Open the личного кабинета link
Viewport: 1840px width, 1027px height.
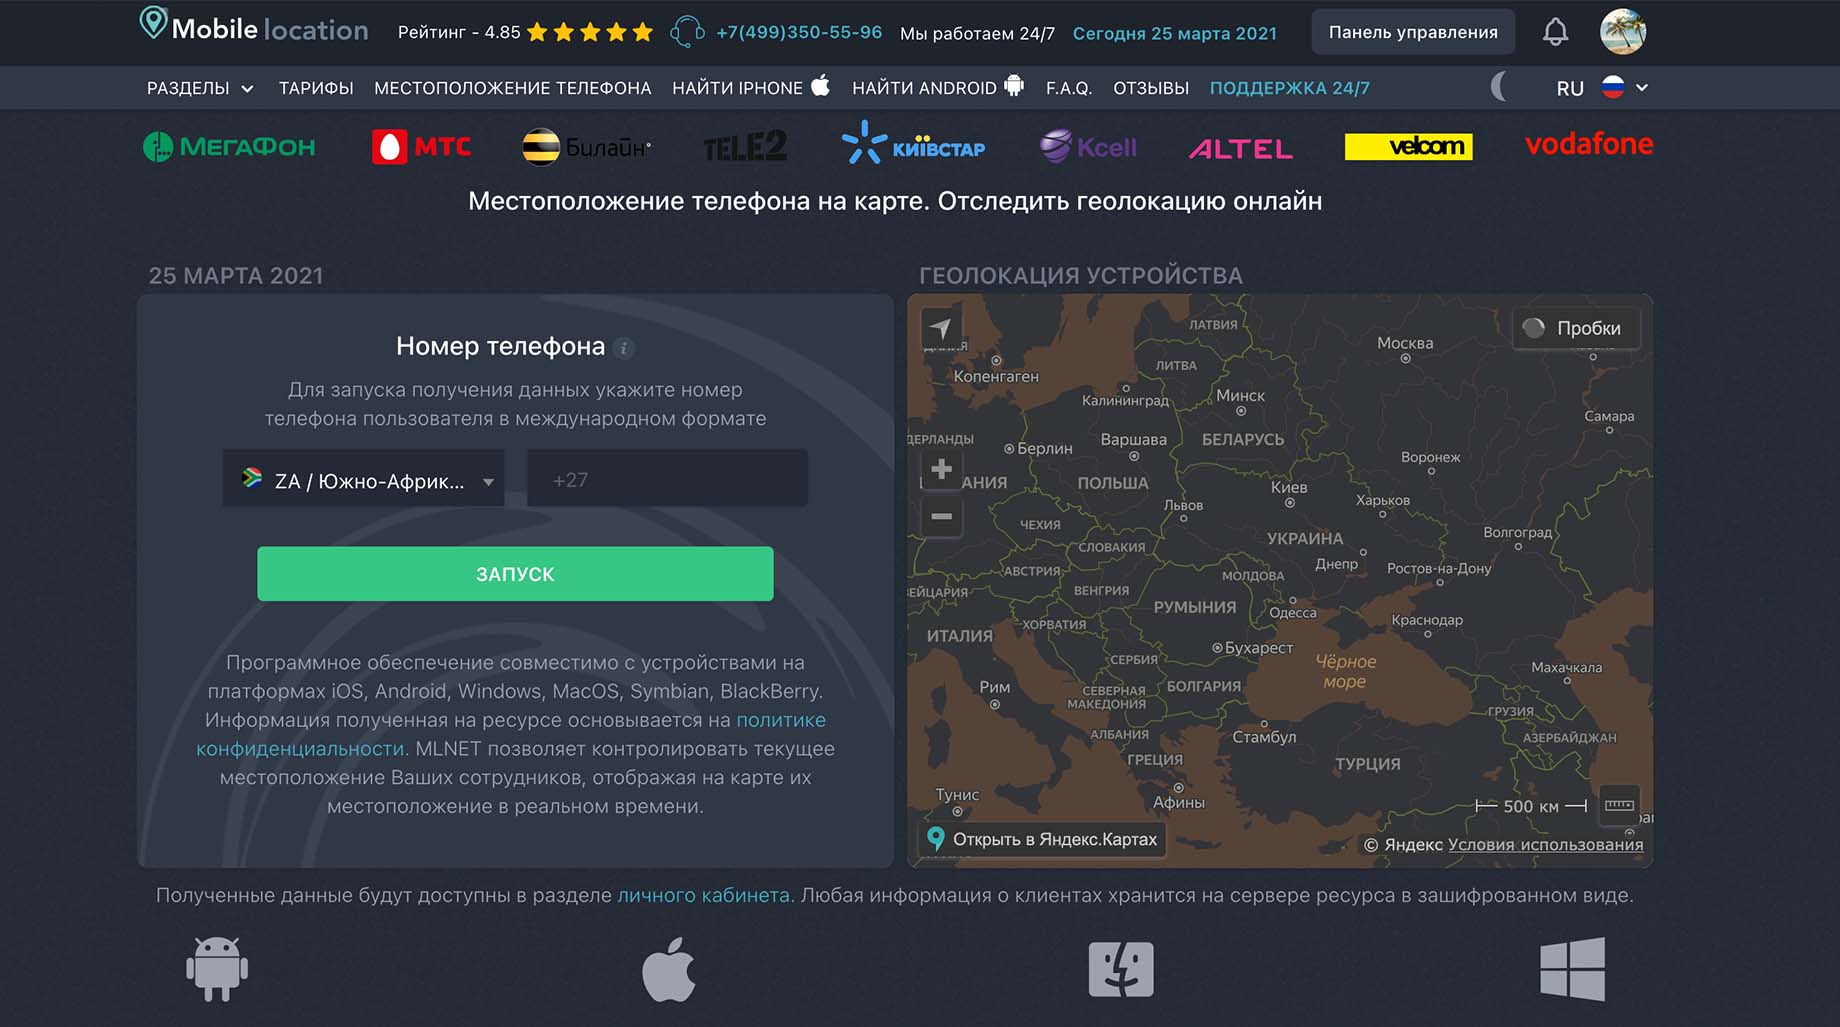704,895
